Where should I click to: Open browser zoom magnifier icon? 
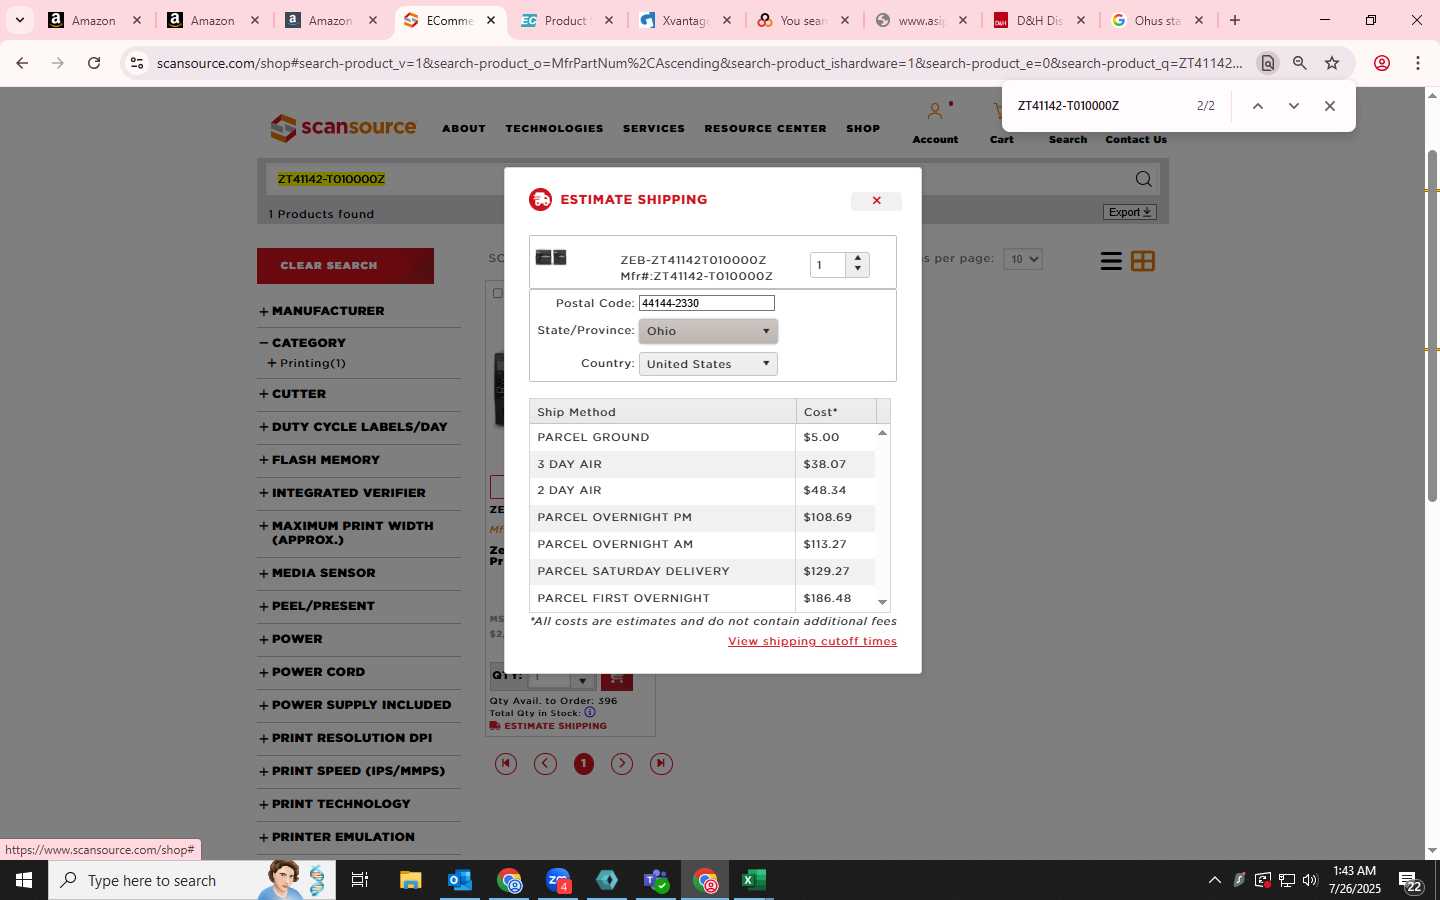pos(1299,63)
